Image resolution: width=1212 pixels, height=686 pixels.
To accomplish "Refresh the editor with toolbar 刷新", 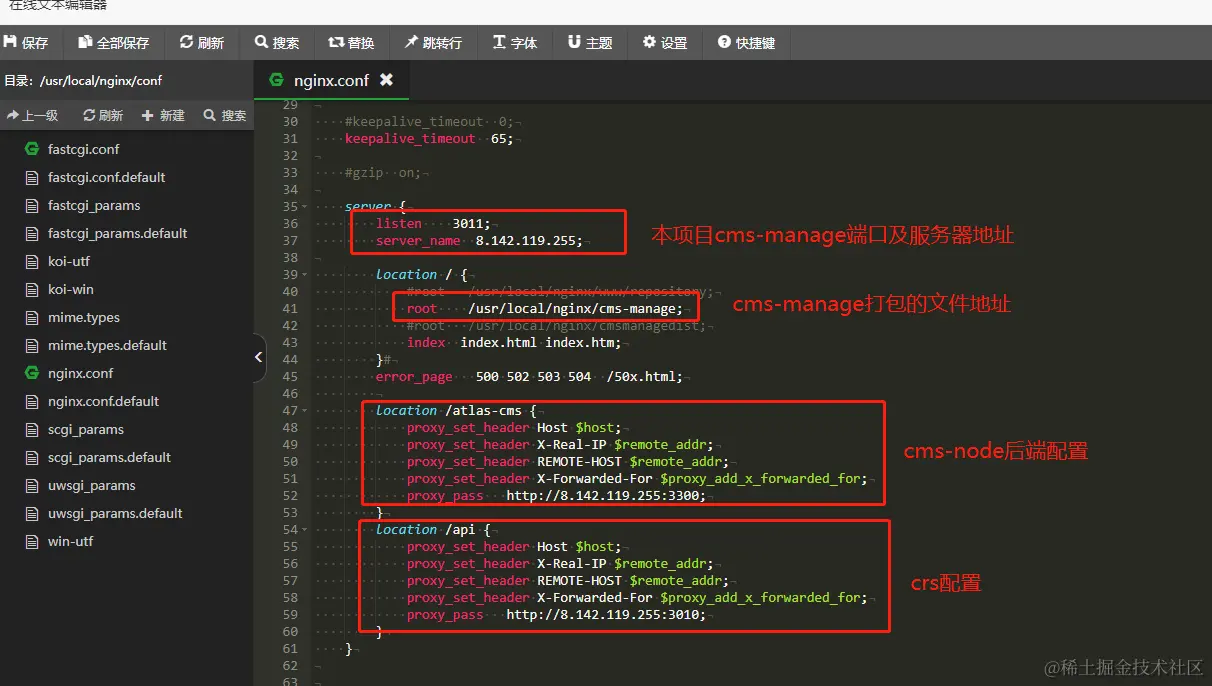I will 202,43.
